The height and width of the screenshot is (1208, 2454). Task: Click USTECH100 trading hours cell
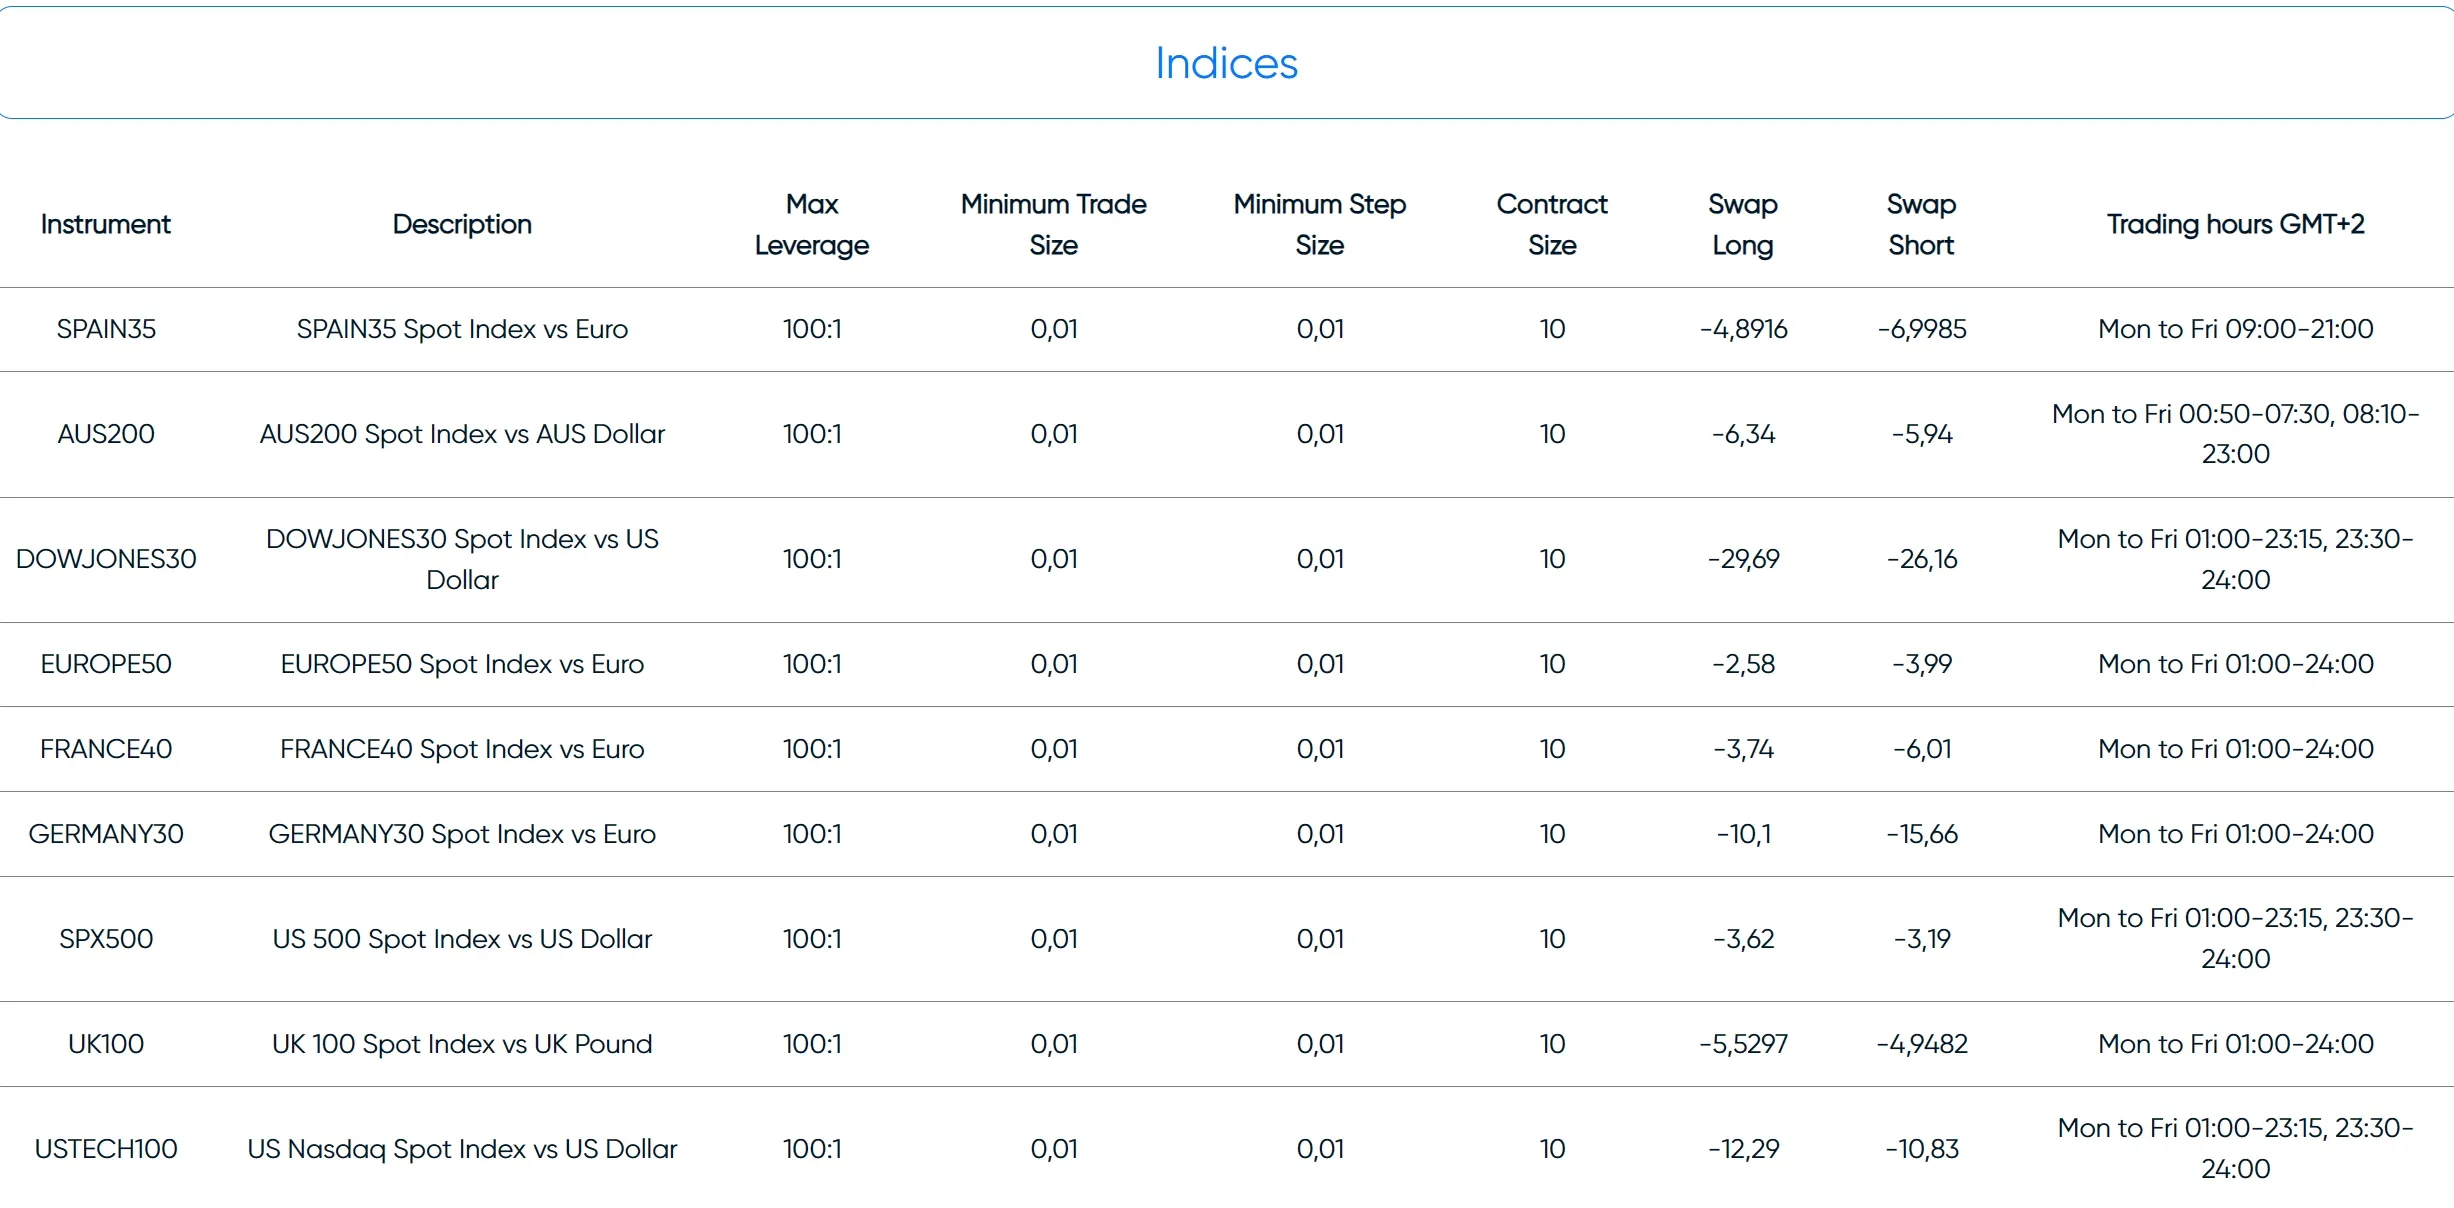[2236, 1149]
